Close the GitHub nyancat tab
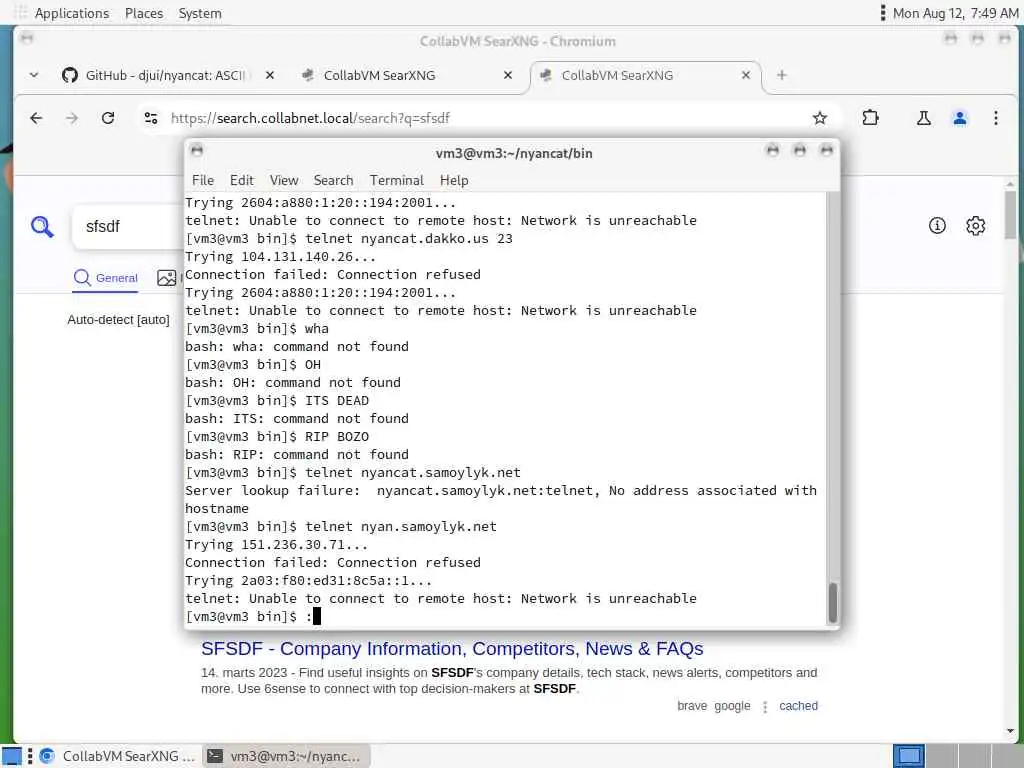The height and width of the screenshot is (768, 1024). (270, 75)
